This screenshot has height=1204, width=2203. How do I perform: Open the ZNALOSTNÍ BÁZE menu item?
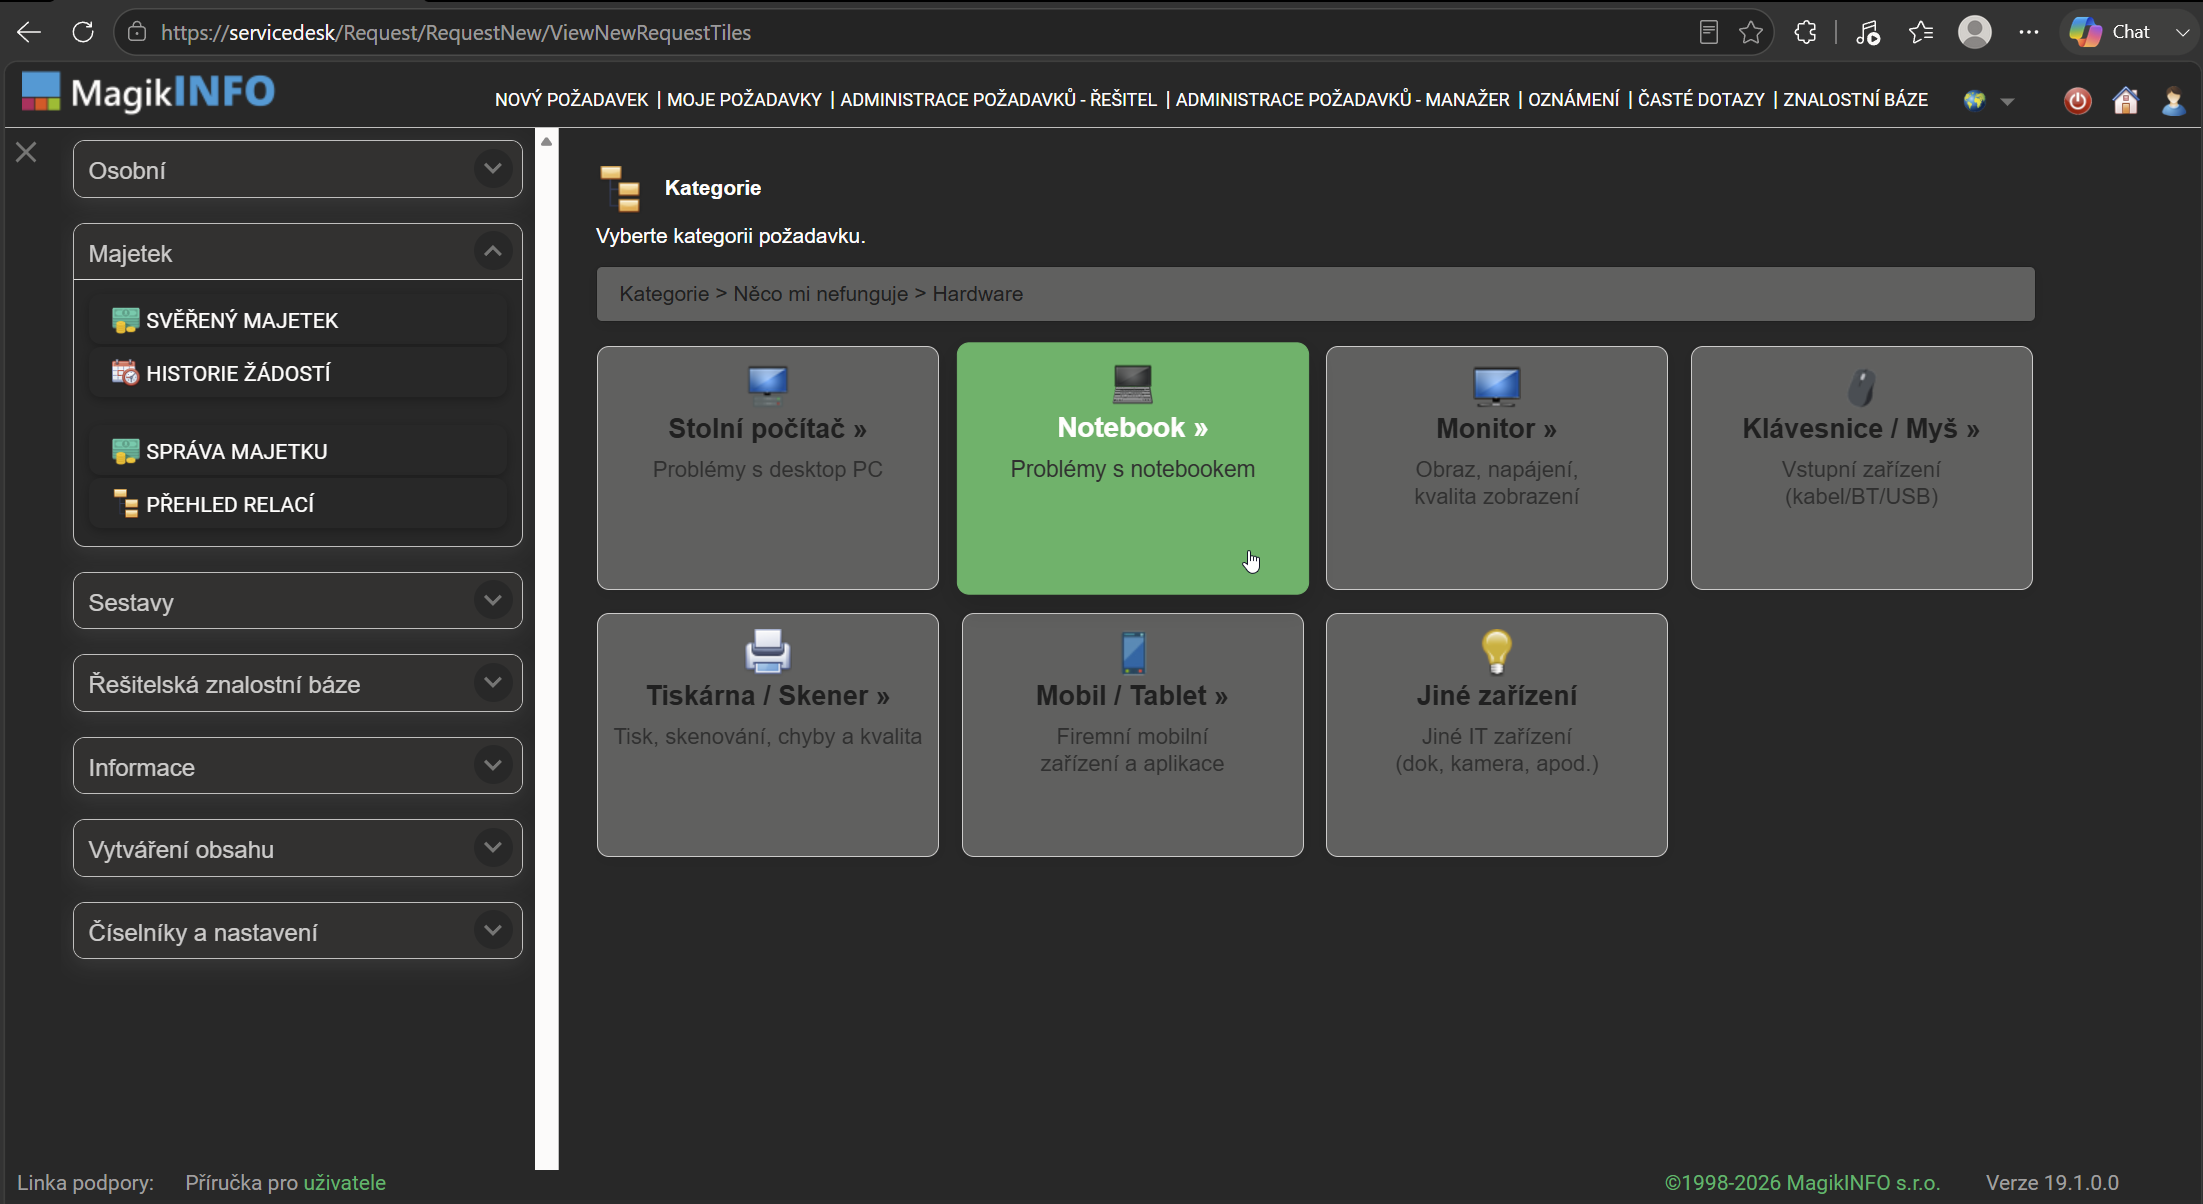[x=1855, y=100]
